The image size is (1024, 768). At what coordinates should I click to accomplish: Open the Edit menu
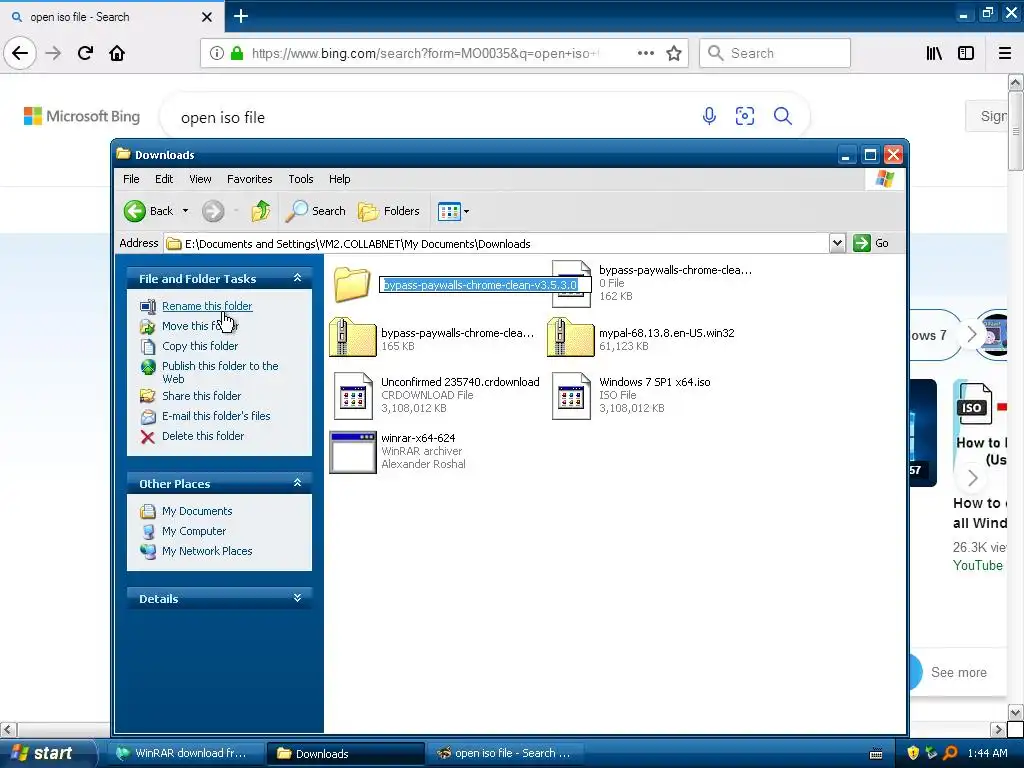pyautogui.click(x=164, y=179)
